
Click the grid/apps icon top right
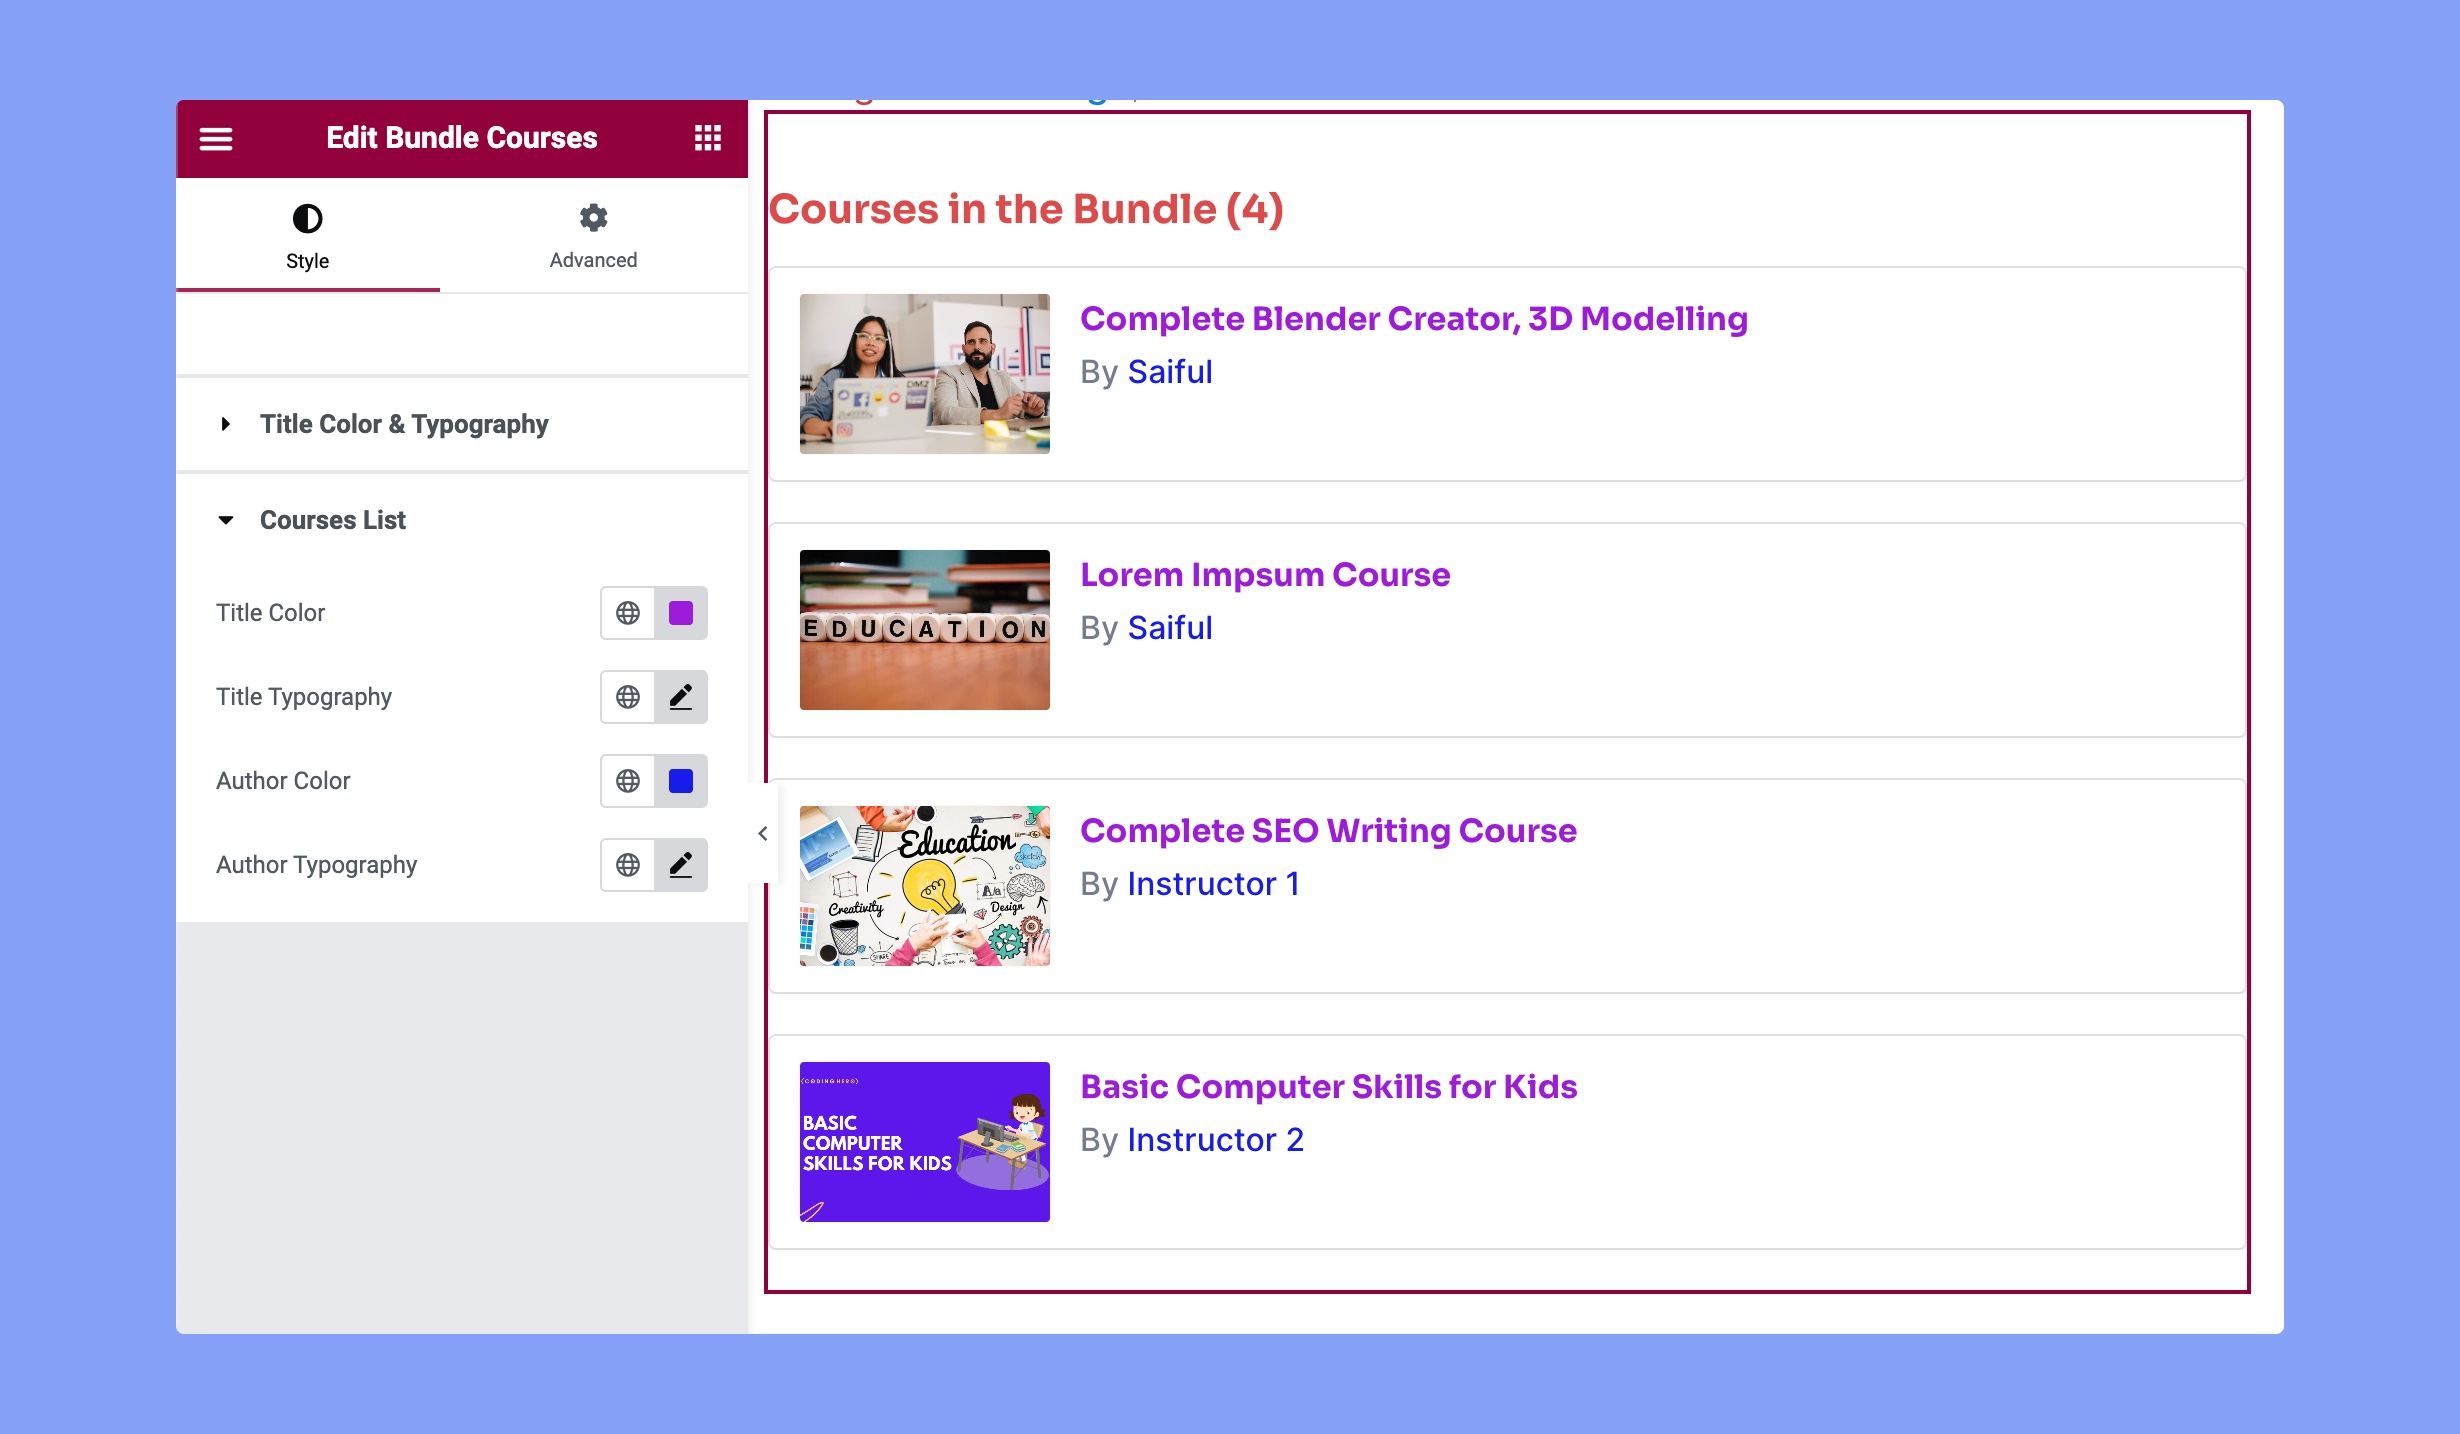point(710,140)
